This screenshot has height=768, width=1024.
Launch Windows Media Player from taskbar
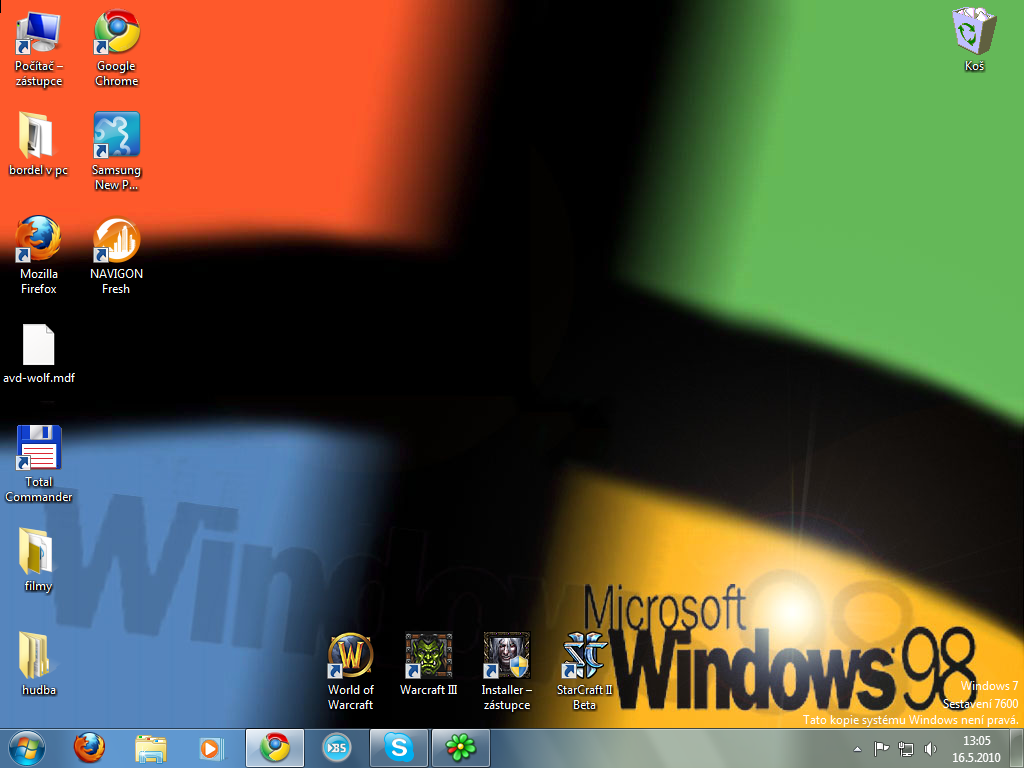[x=211, y=748]
